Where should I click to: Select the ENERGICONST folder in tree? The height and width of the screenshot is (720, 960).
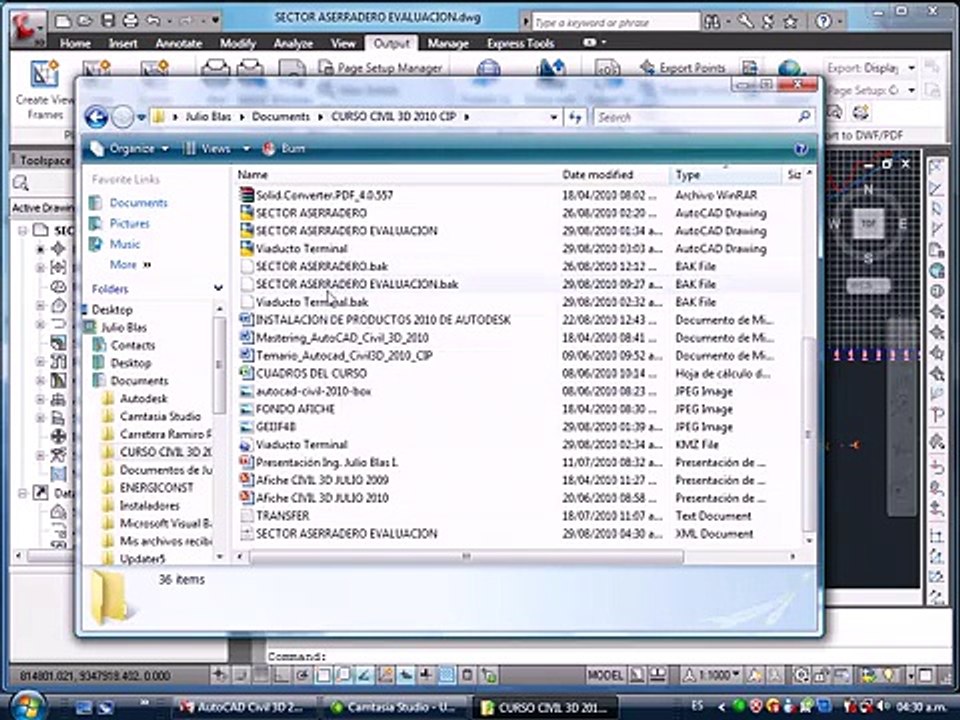[x=156, y=488]
